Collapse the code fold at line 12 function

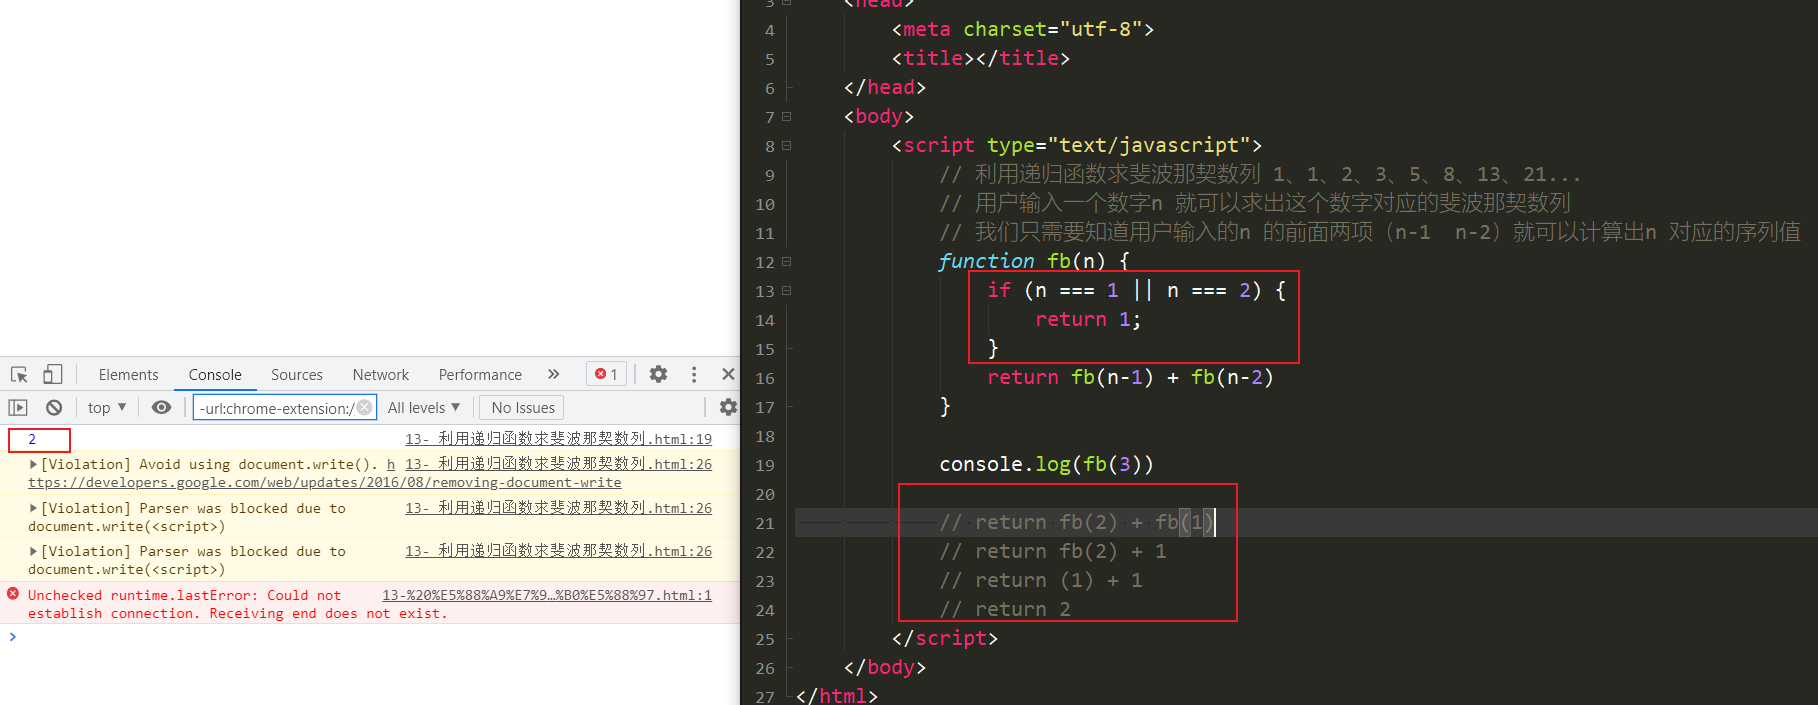click(786, 261)
